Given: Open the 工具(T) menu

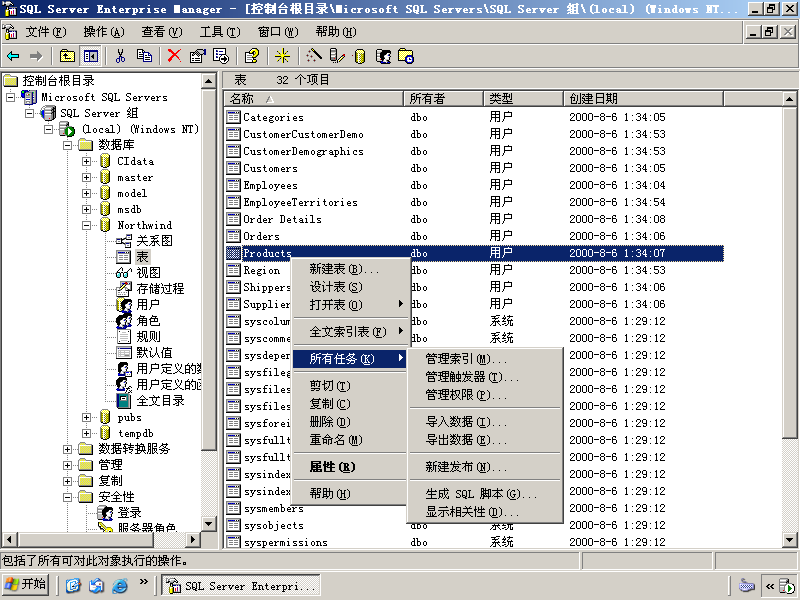Looking at the screenshot, I should tap(220, 32).
